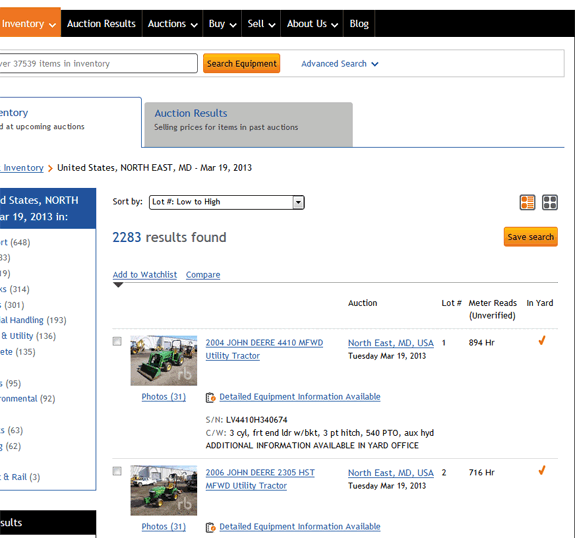Filter by category with (95) items
This screenshot has width=575, height=538.
click(11, 384)
